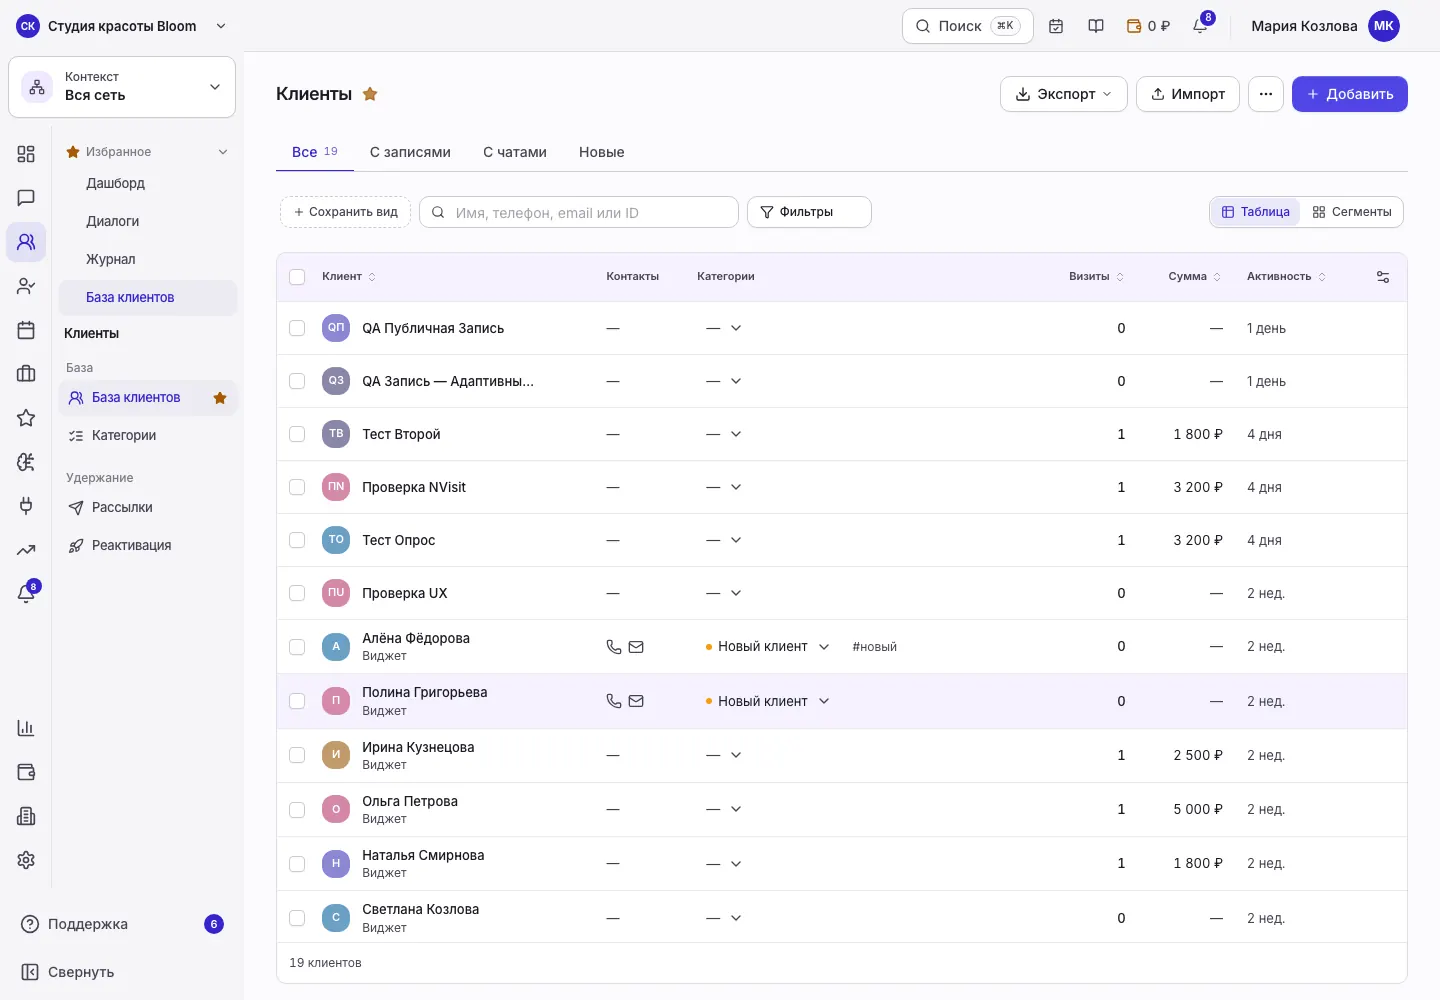Screen dimensions: 1440x1000
Task: Select the checkbox for Тест Второй
Action: point(297,434)
